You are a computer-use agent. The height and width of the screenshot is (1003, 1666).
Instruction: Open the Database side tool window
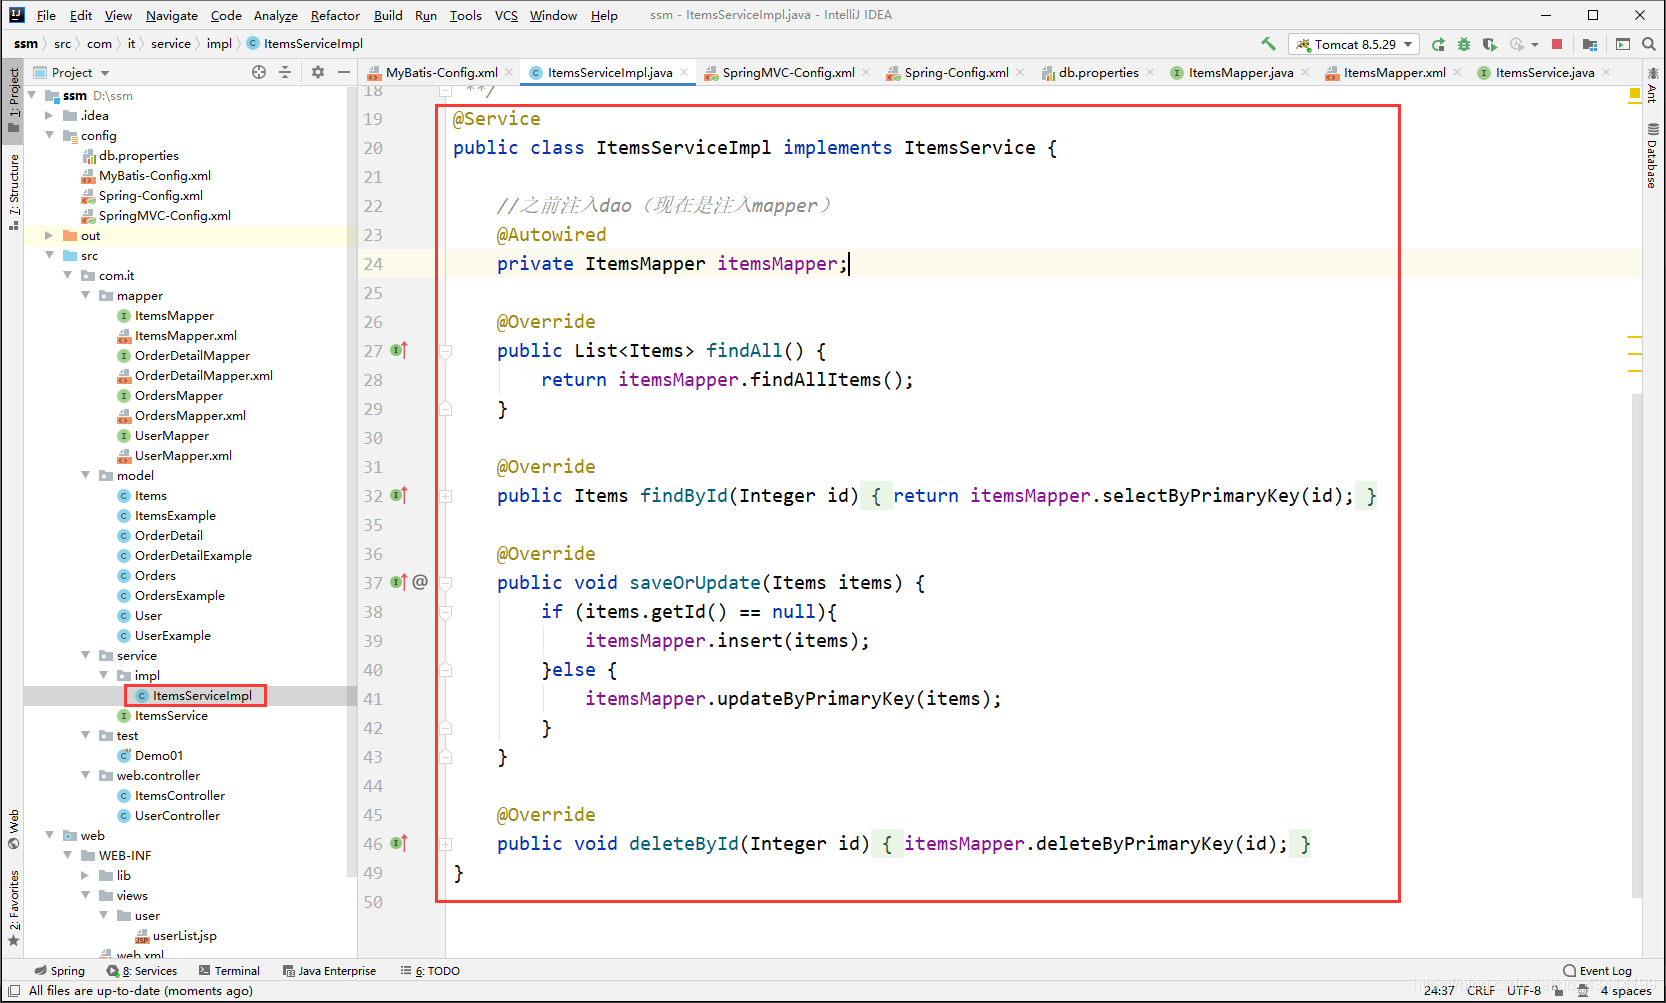point(1652,156)
